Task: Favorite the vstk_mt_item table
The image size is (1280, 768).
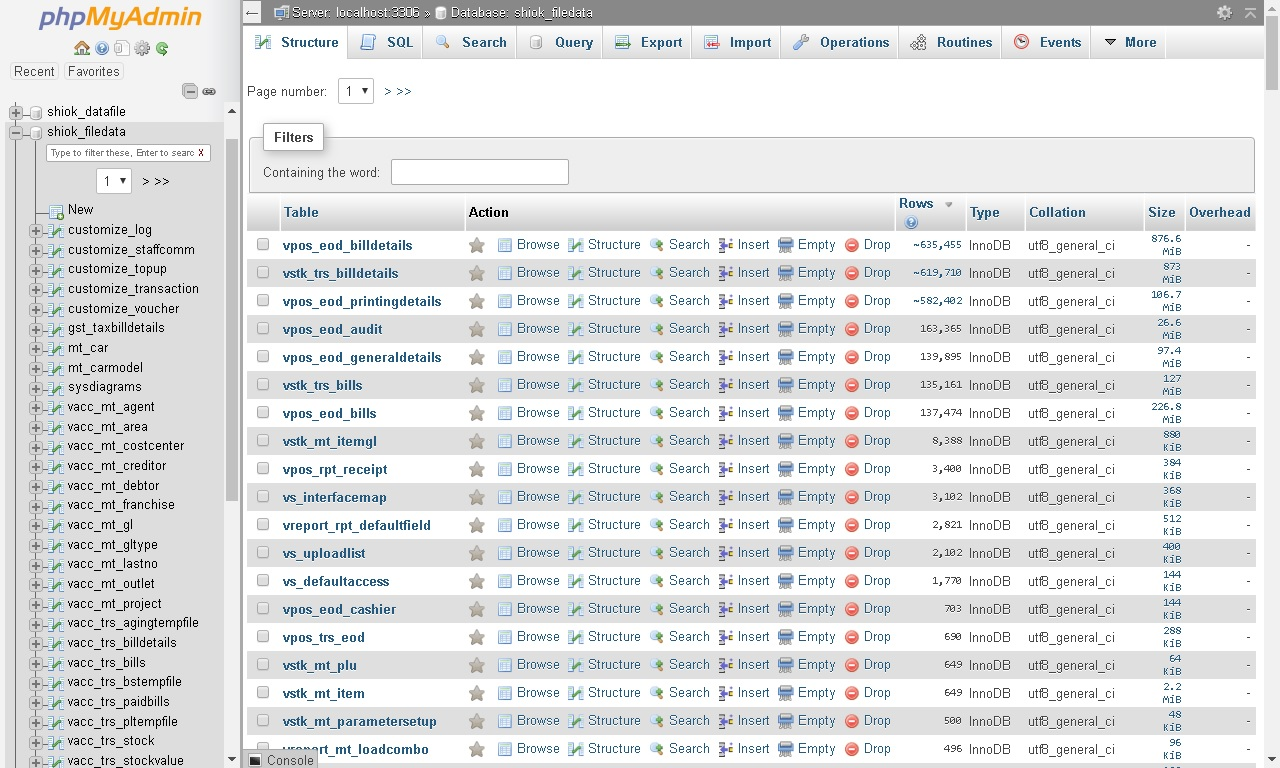Action: coord(477,693)
